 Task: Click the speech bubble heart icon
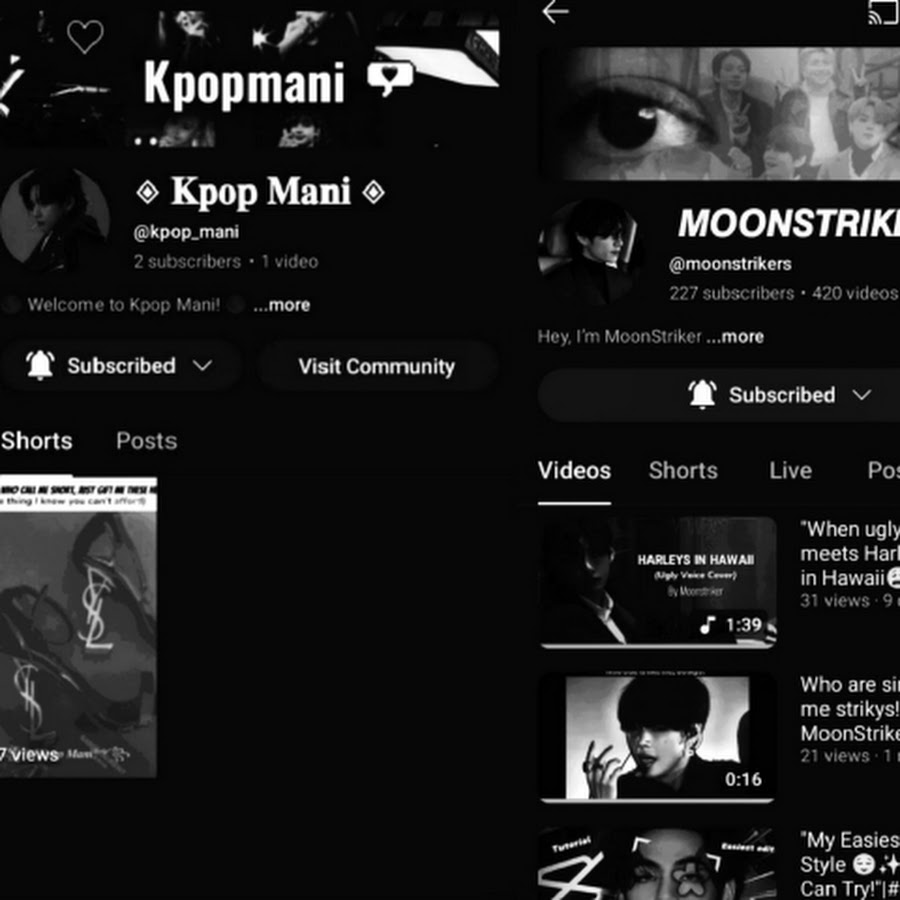(390, 77)
